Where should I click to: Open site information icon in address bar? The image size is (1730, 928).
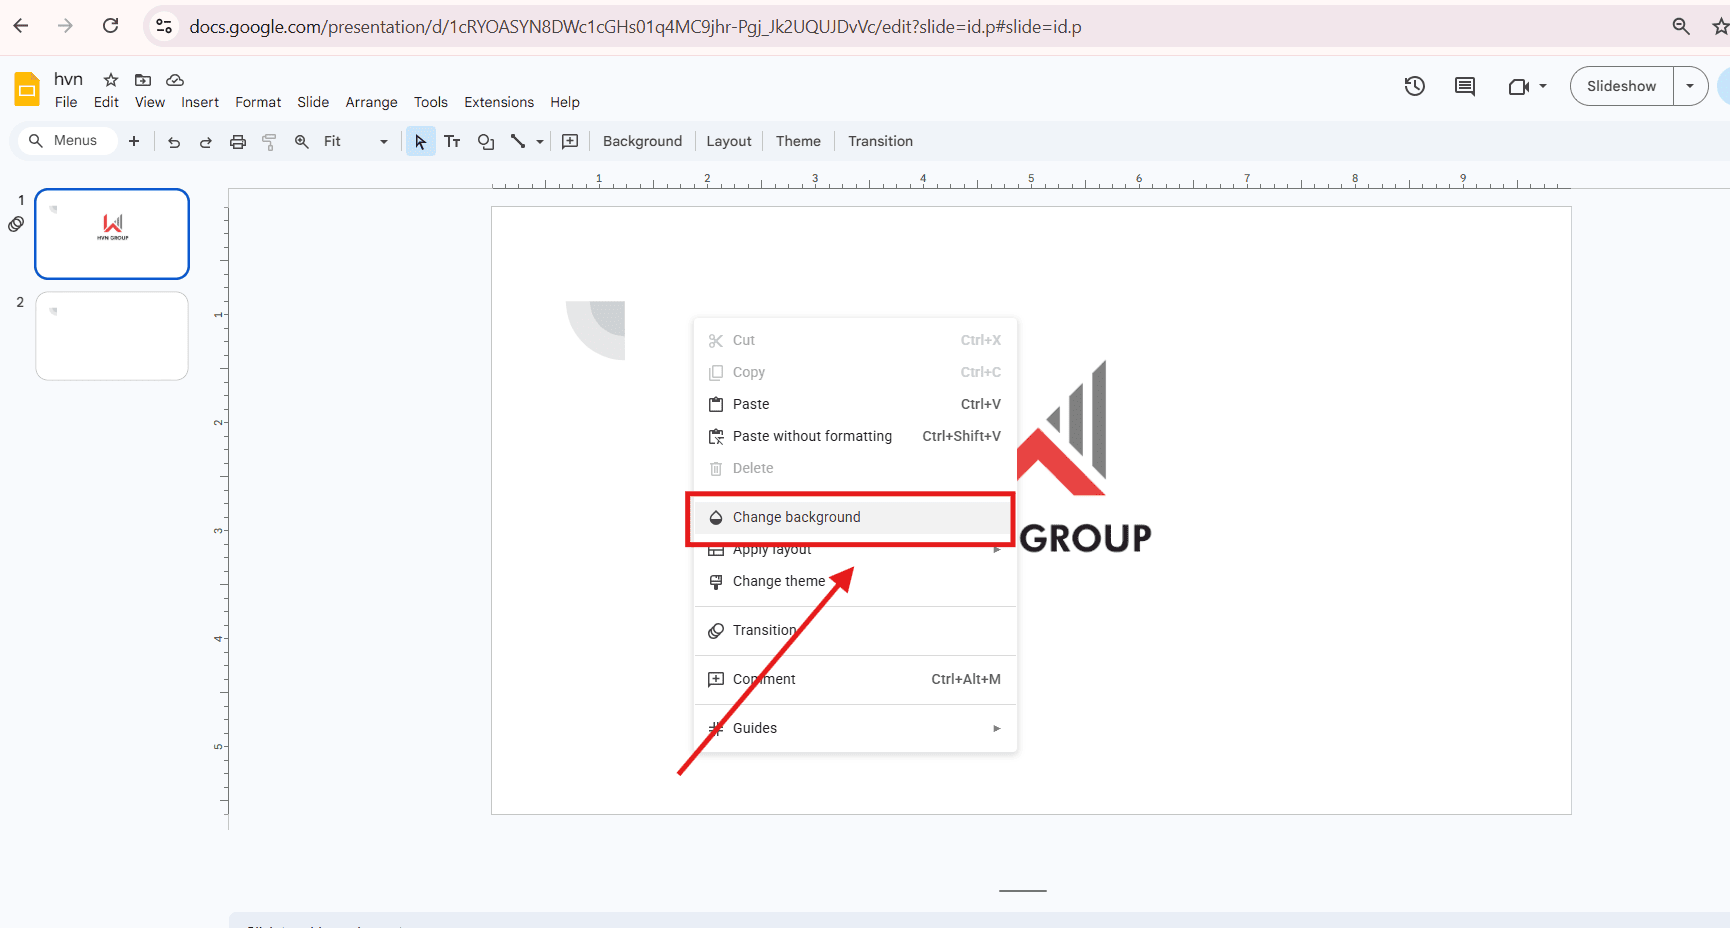click(164, 26)
